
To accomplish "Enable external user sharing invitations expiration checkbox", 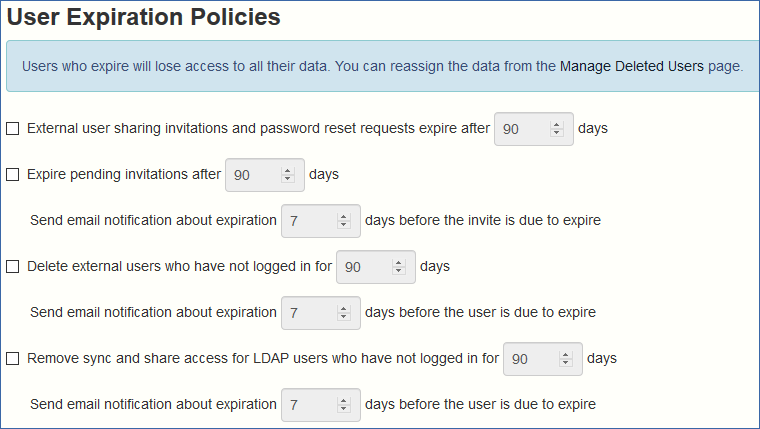I will (x=13, y=128).
